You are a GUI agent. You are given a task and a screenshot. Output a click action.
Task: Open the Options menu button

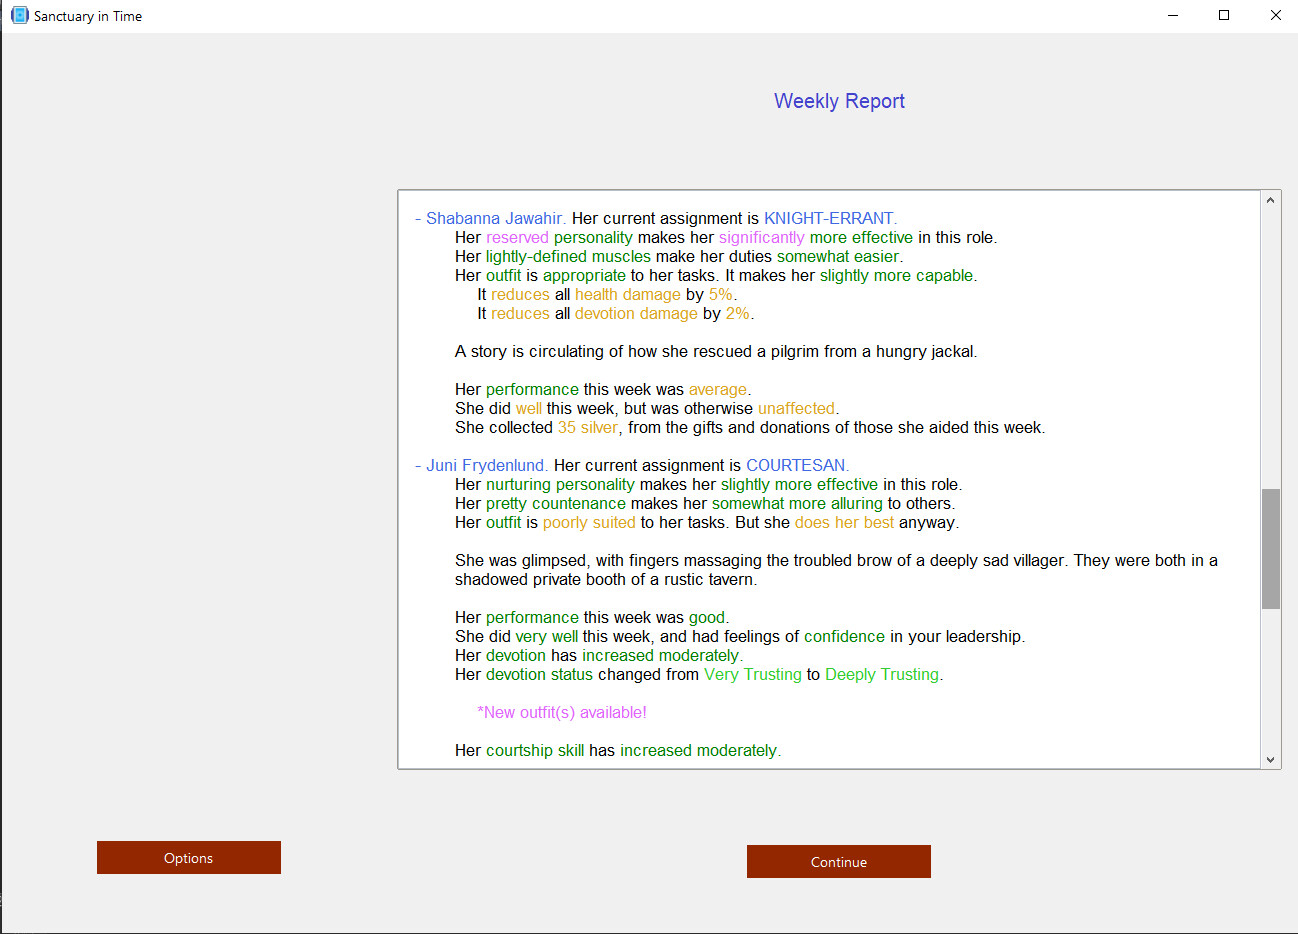click(188, 857)
